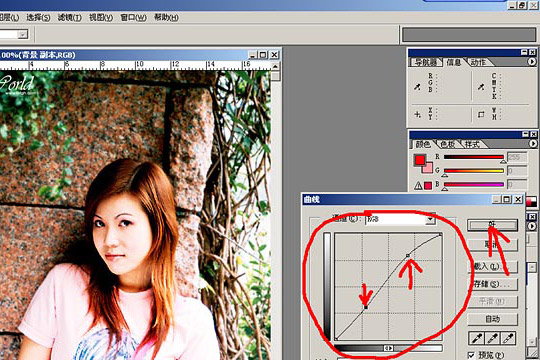Viewport: 540px width, 360px height.
Task: Maximize the 背景 副本 document window
Action: 263,55
